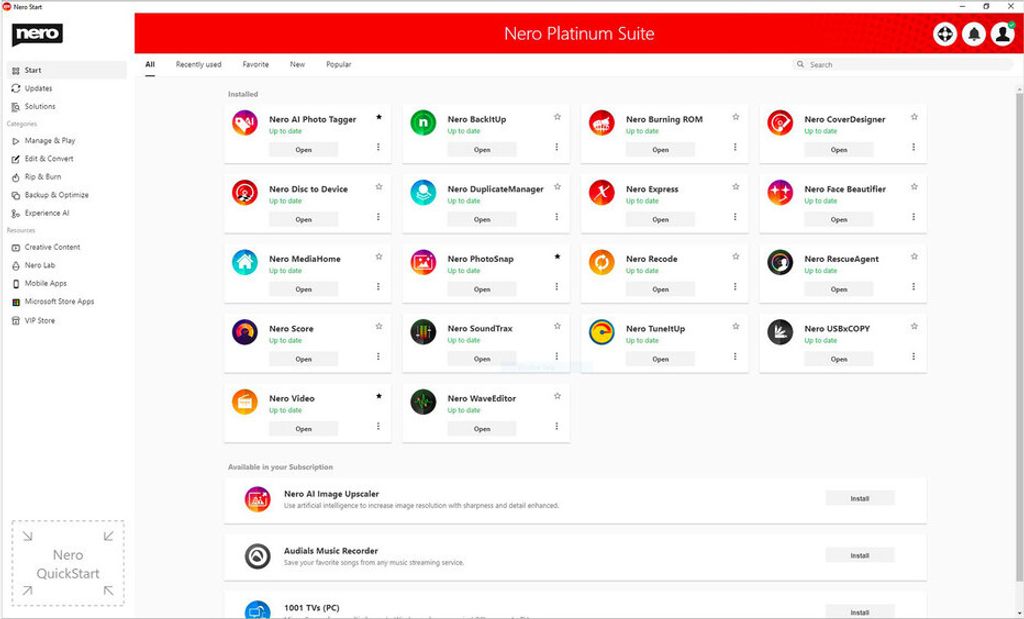Click the Nero AI Image Upscaler icon

[x=257, y=500]
